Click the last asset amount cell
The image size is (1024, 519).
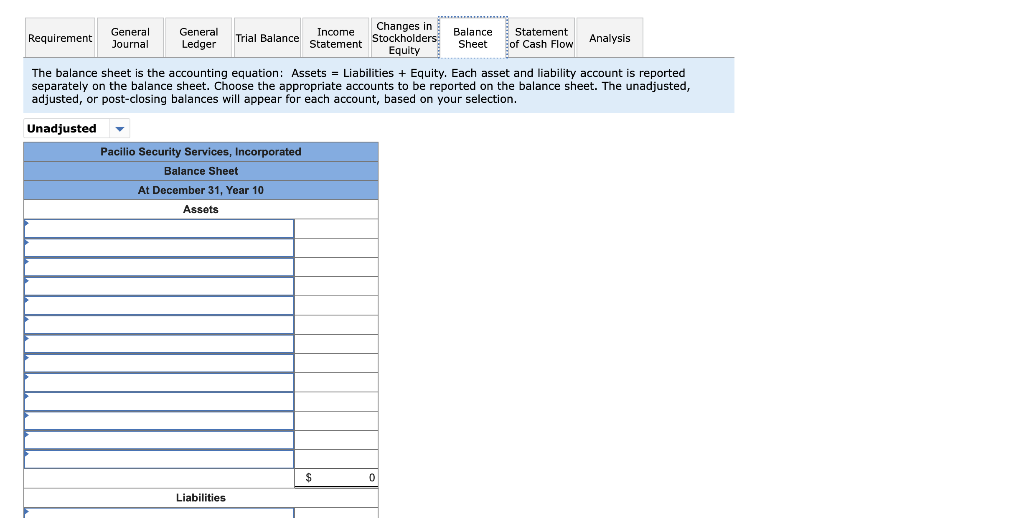coord(336,459)
